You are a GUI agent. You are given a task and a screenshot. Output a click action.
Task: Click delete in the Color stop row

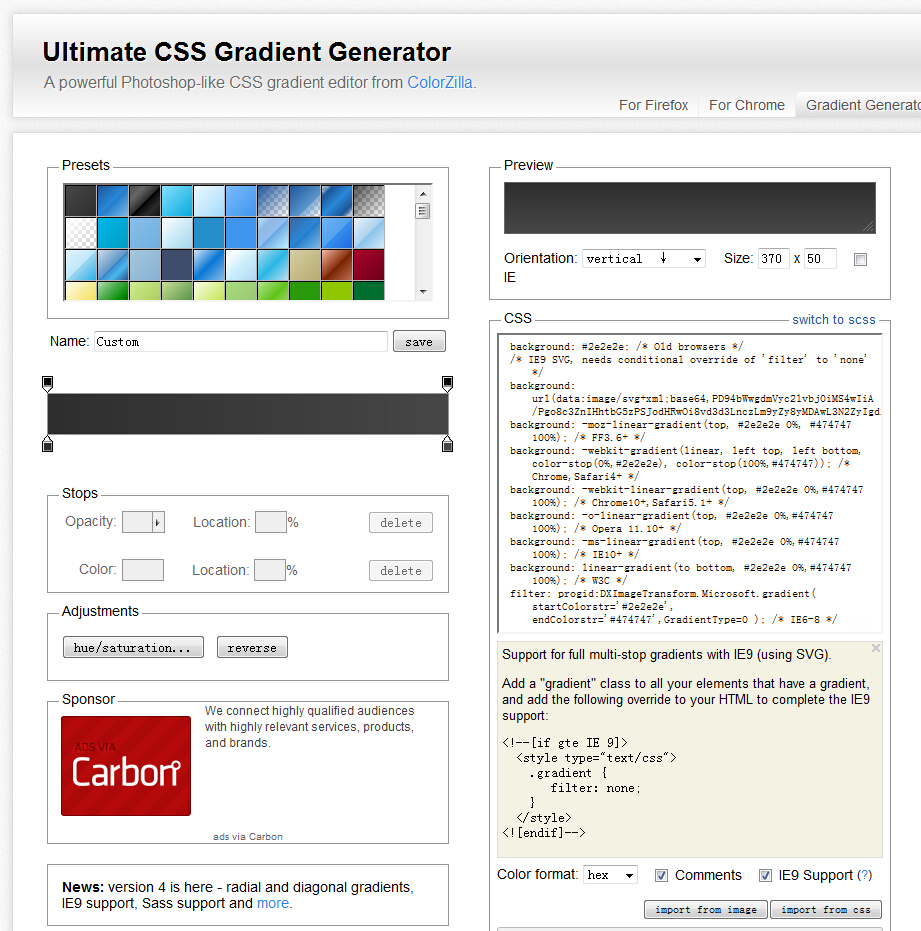coord(401,571)
